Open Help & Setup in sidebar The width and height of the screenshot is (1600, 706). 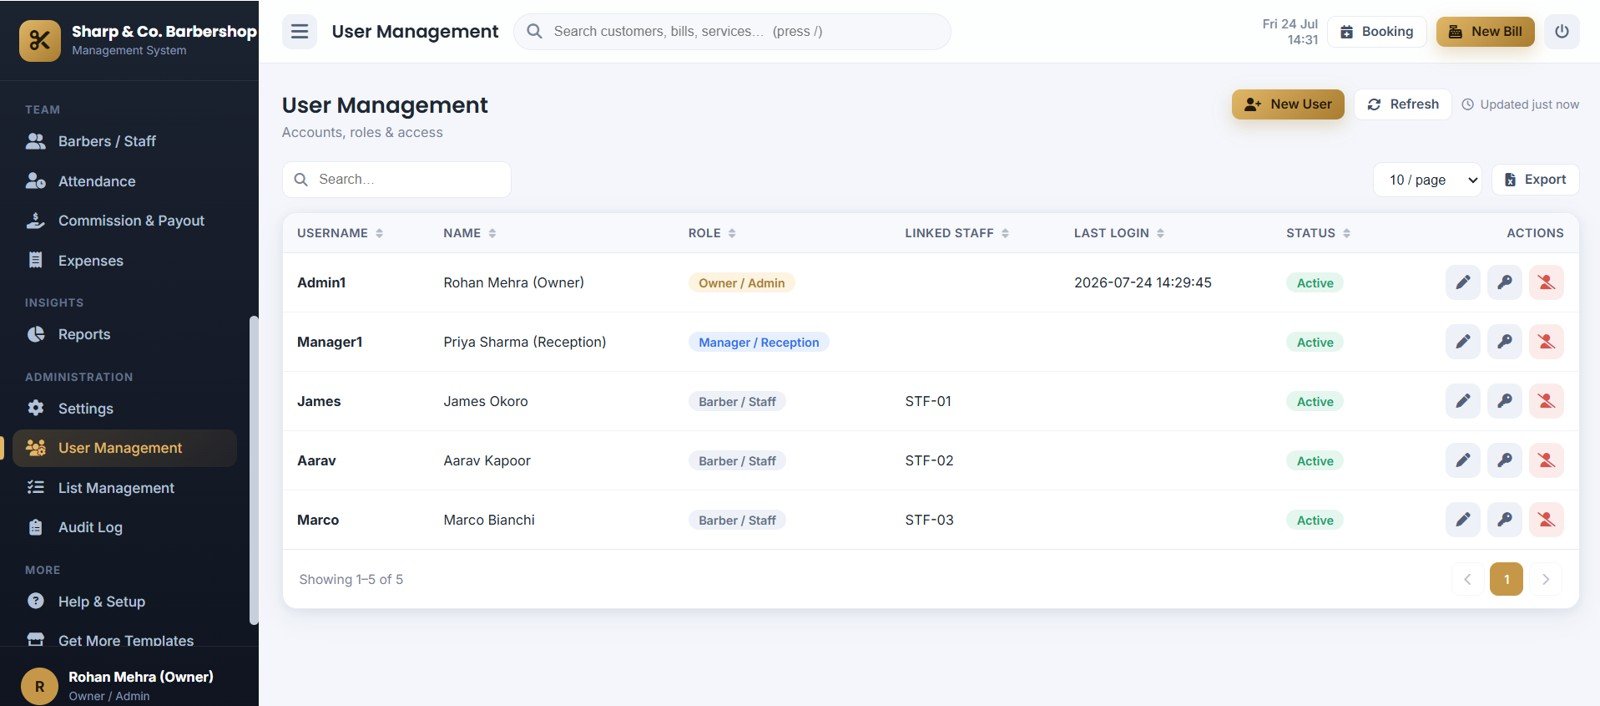(x=125, y=601)
